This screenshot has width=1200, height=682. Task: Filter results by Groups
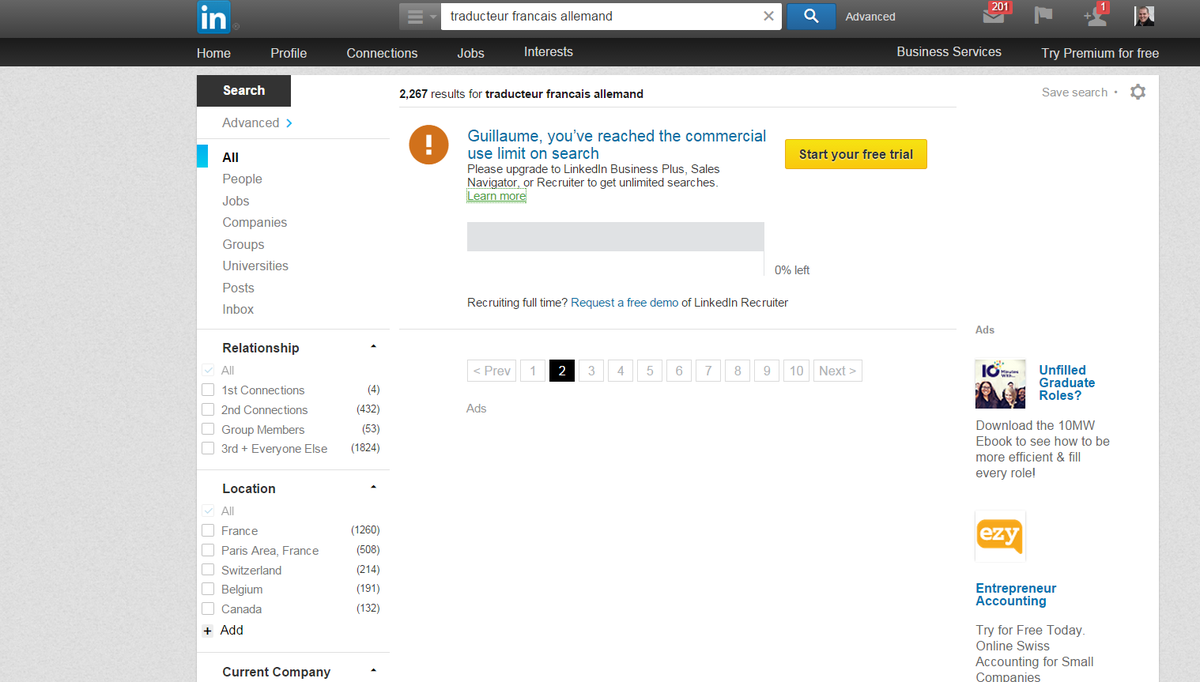click(x=243, y=245)
